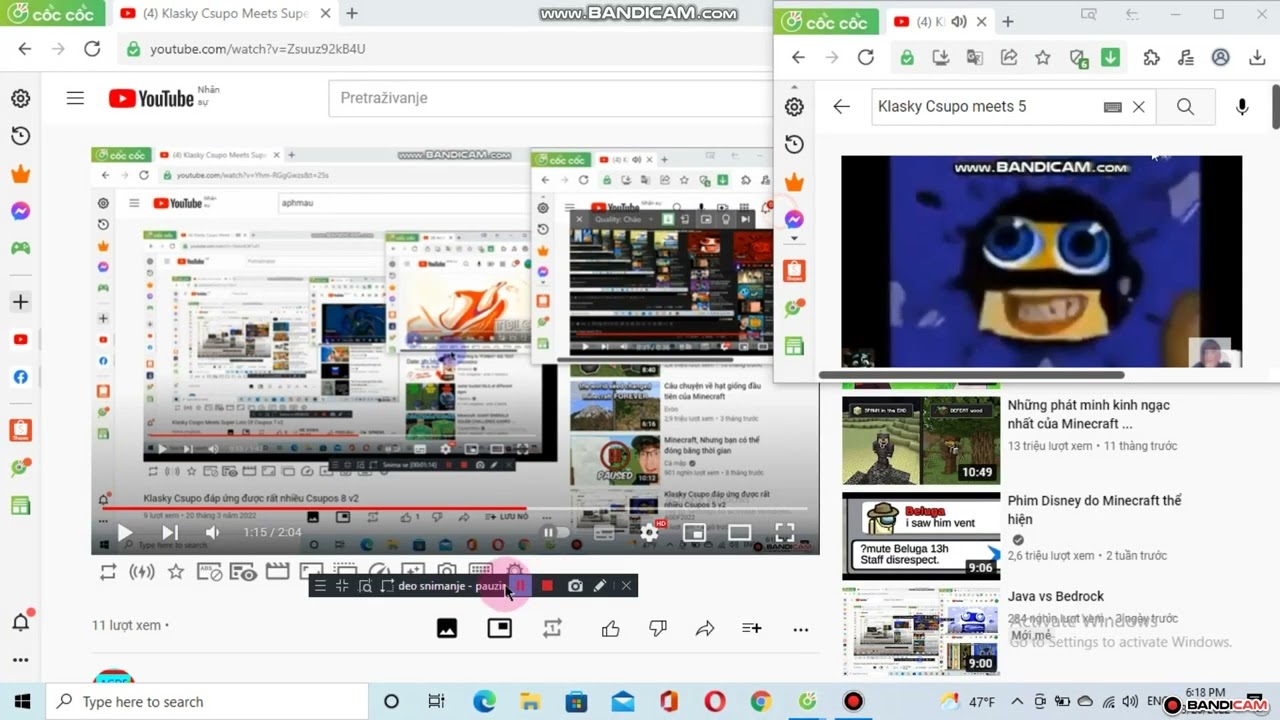Take a screenshot with Bandicam camera icon

tap(575, 586)
